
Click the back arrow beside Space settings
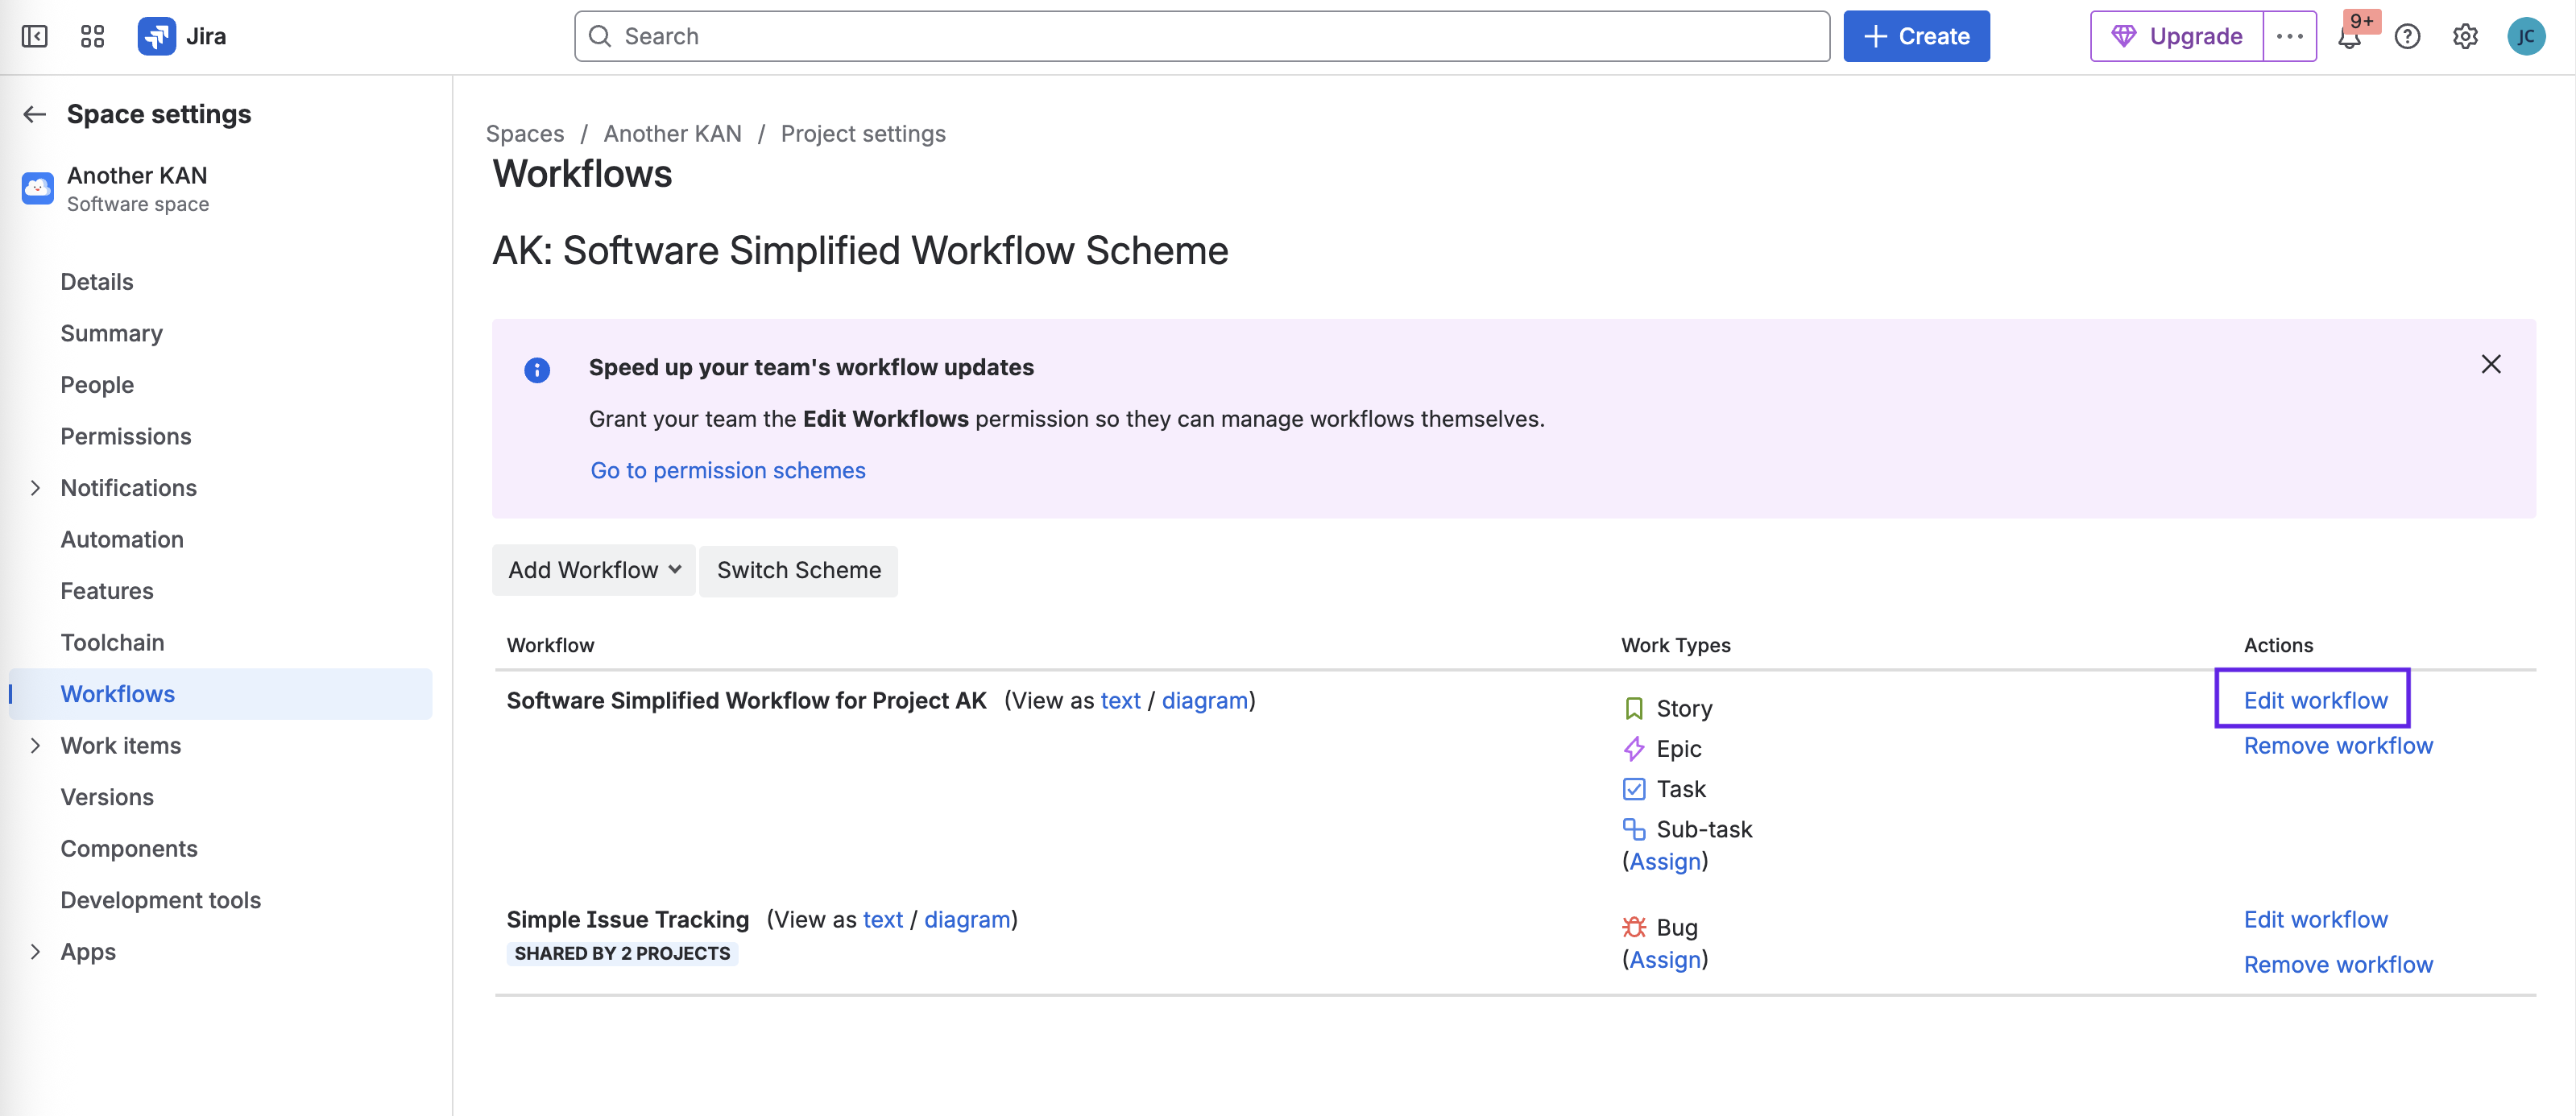[x=35, y=114]
